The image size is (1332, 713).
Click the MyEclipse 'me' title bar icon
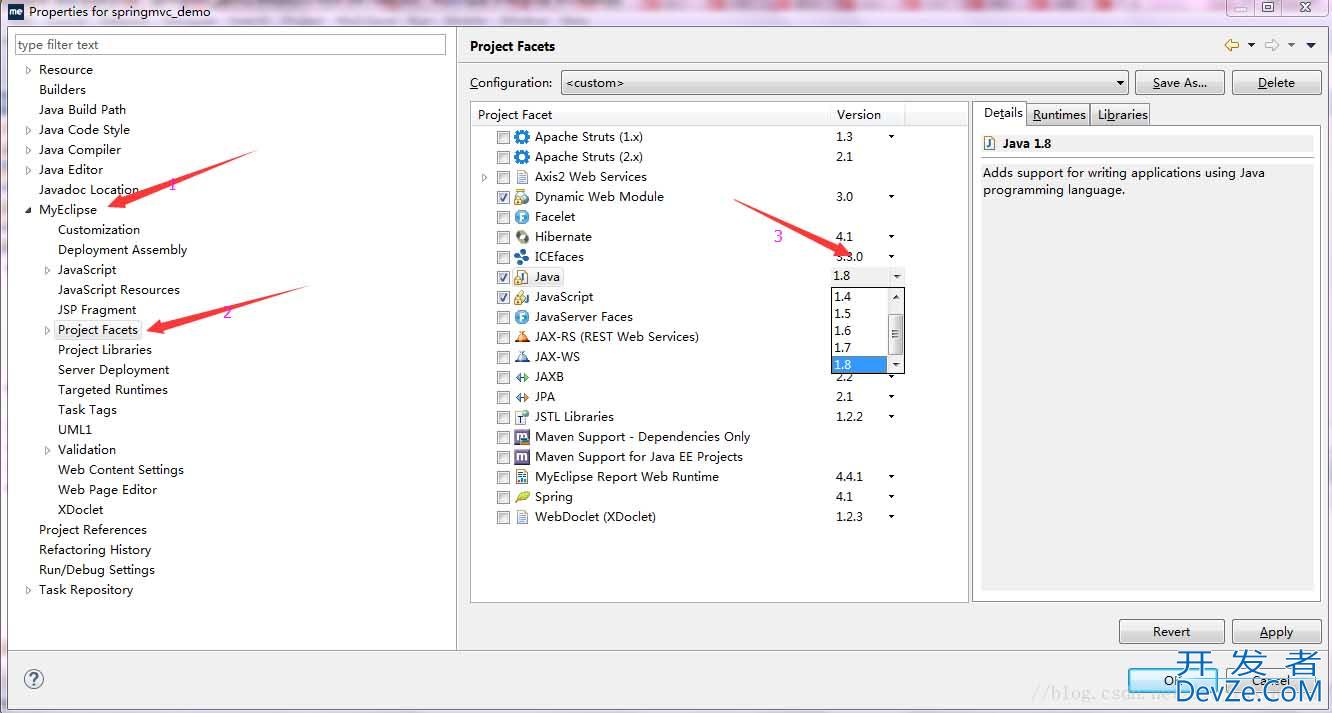(15, 12)
